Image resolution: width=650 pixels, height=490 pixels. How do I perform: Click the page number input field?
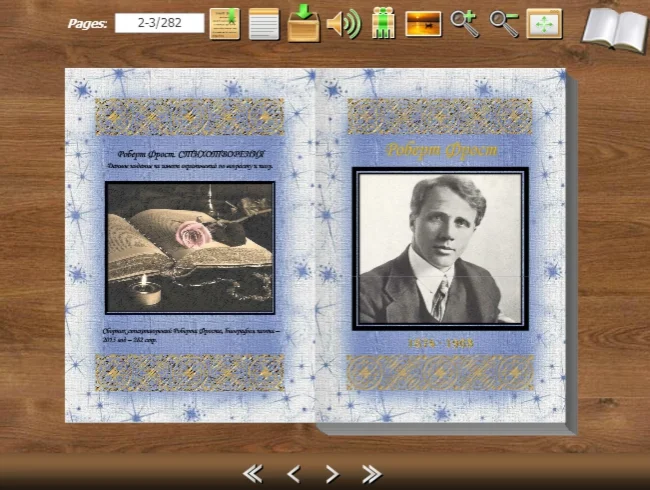(x=160, y=23)
